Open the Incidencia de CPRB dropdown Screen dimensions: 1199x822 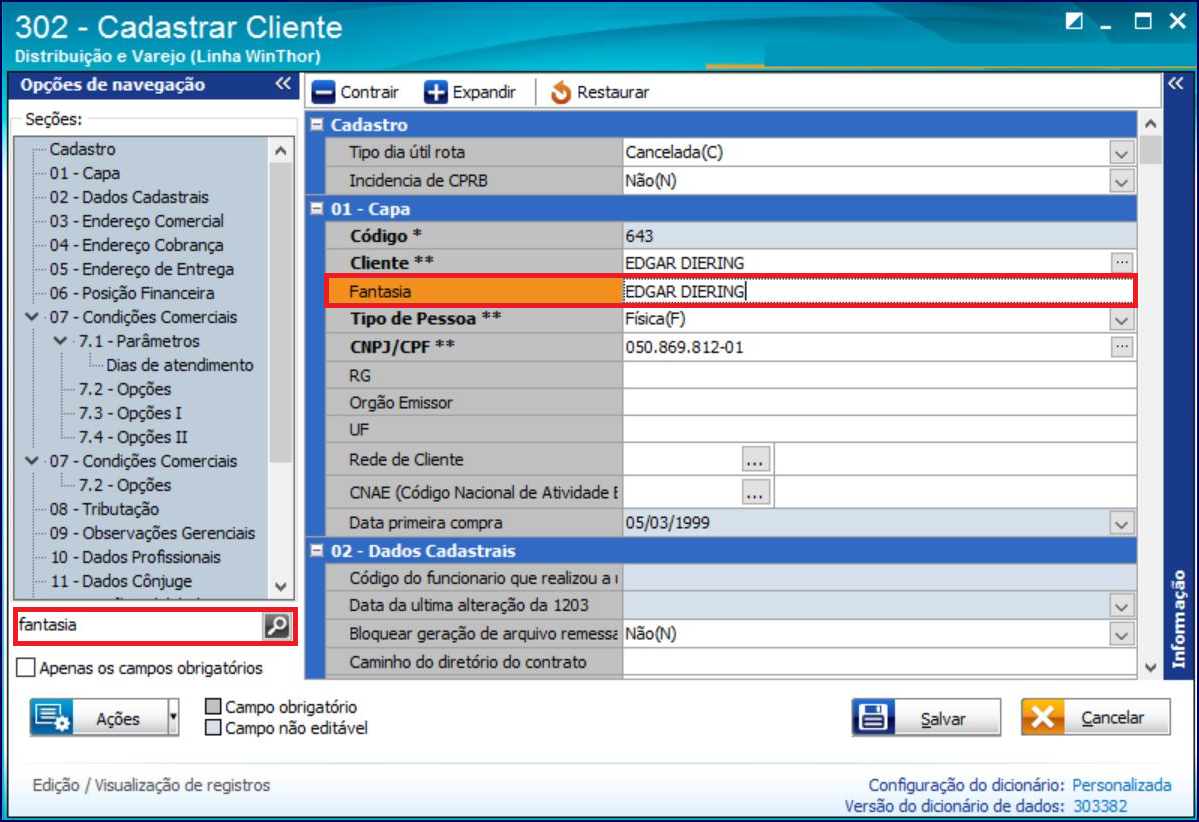1122,181
